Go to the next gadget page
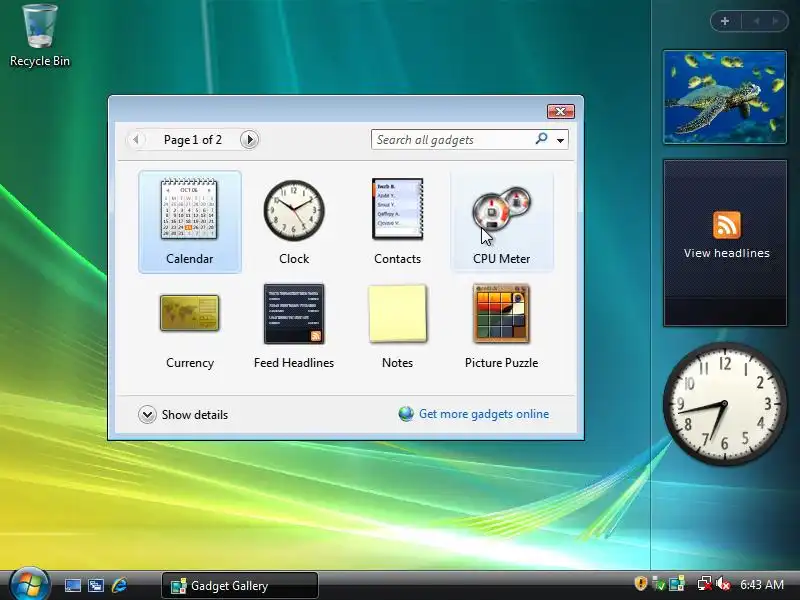Viewport: 800px width, 600px height. coord(249,139)
